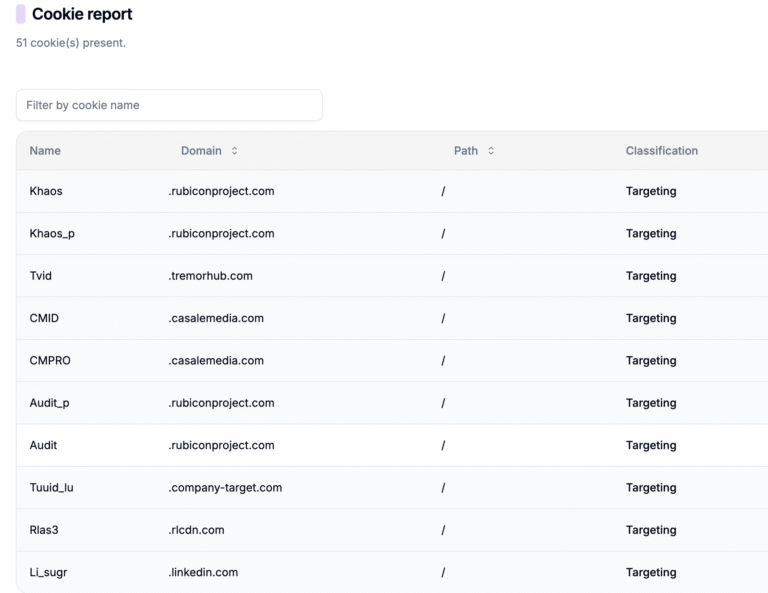The image size is (768, 593).
Task: Sort table by Domain header
Action: [201, 151]
